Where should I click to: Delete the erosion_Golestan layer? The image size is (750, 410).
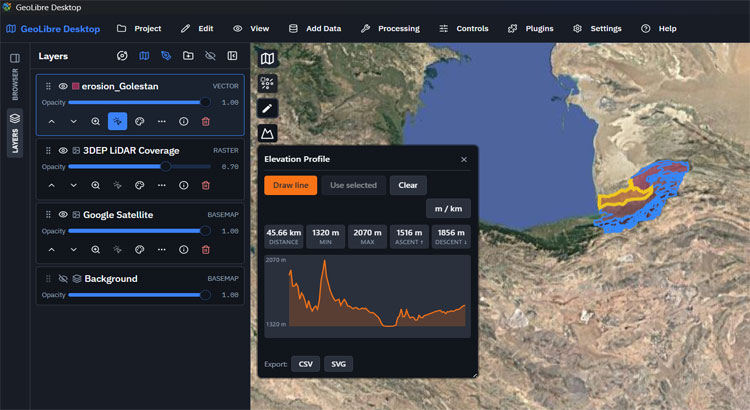[206, 122]
